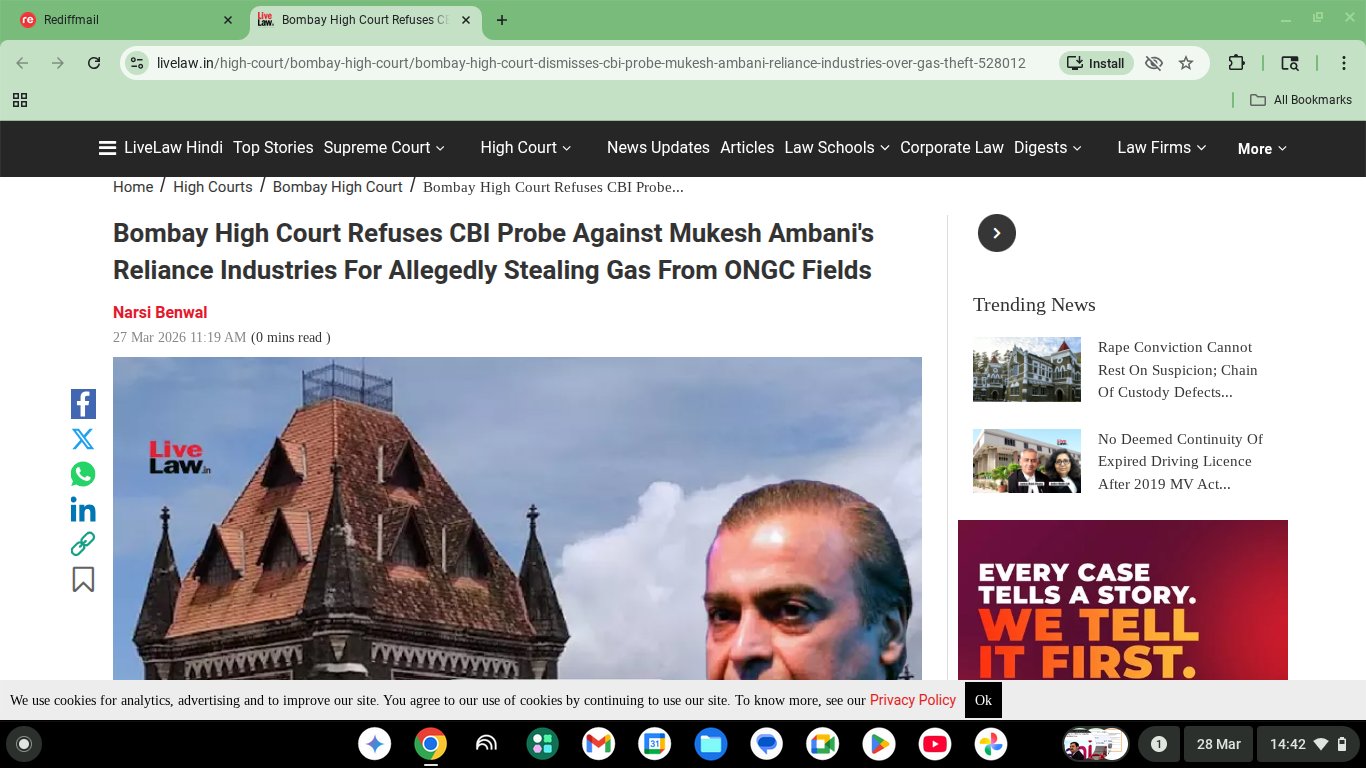Click the article's main court image
The height and width of the screenshot is (768, 1366).
(x=517, y=518)
